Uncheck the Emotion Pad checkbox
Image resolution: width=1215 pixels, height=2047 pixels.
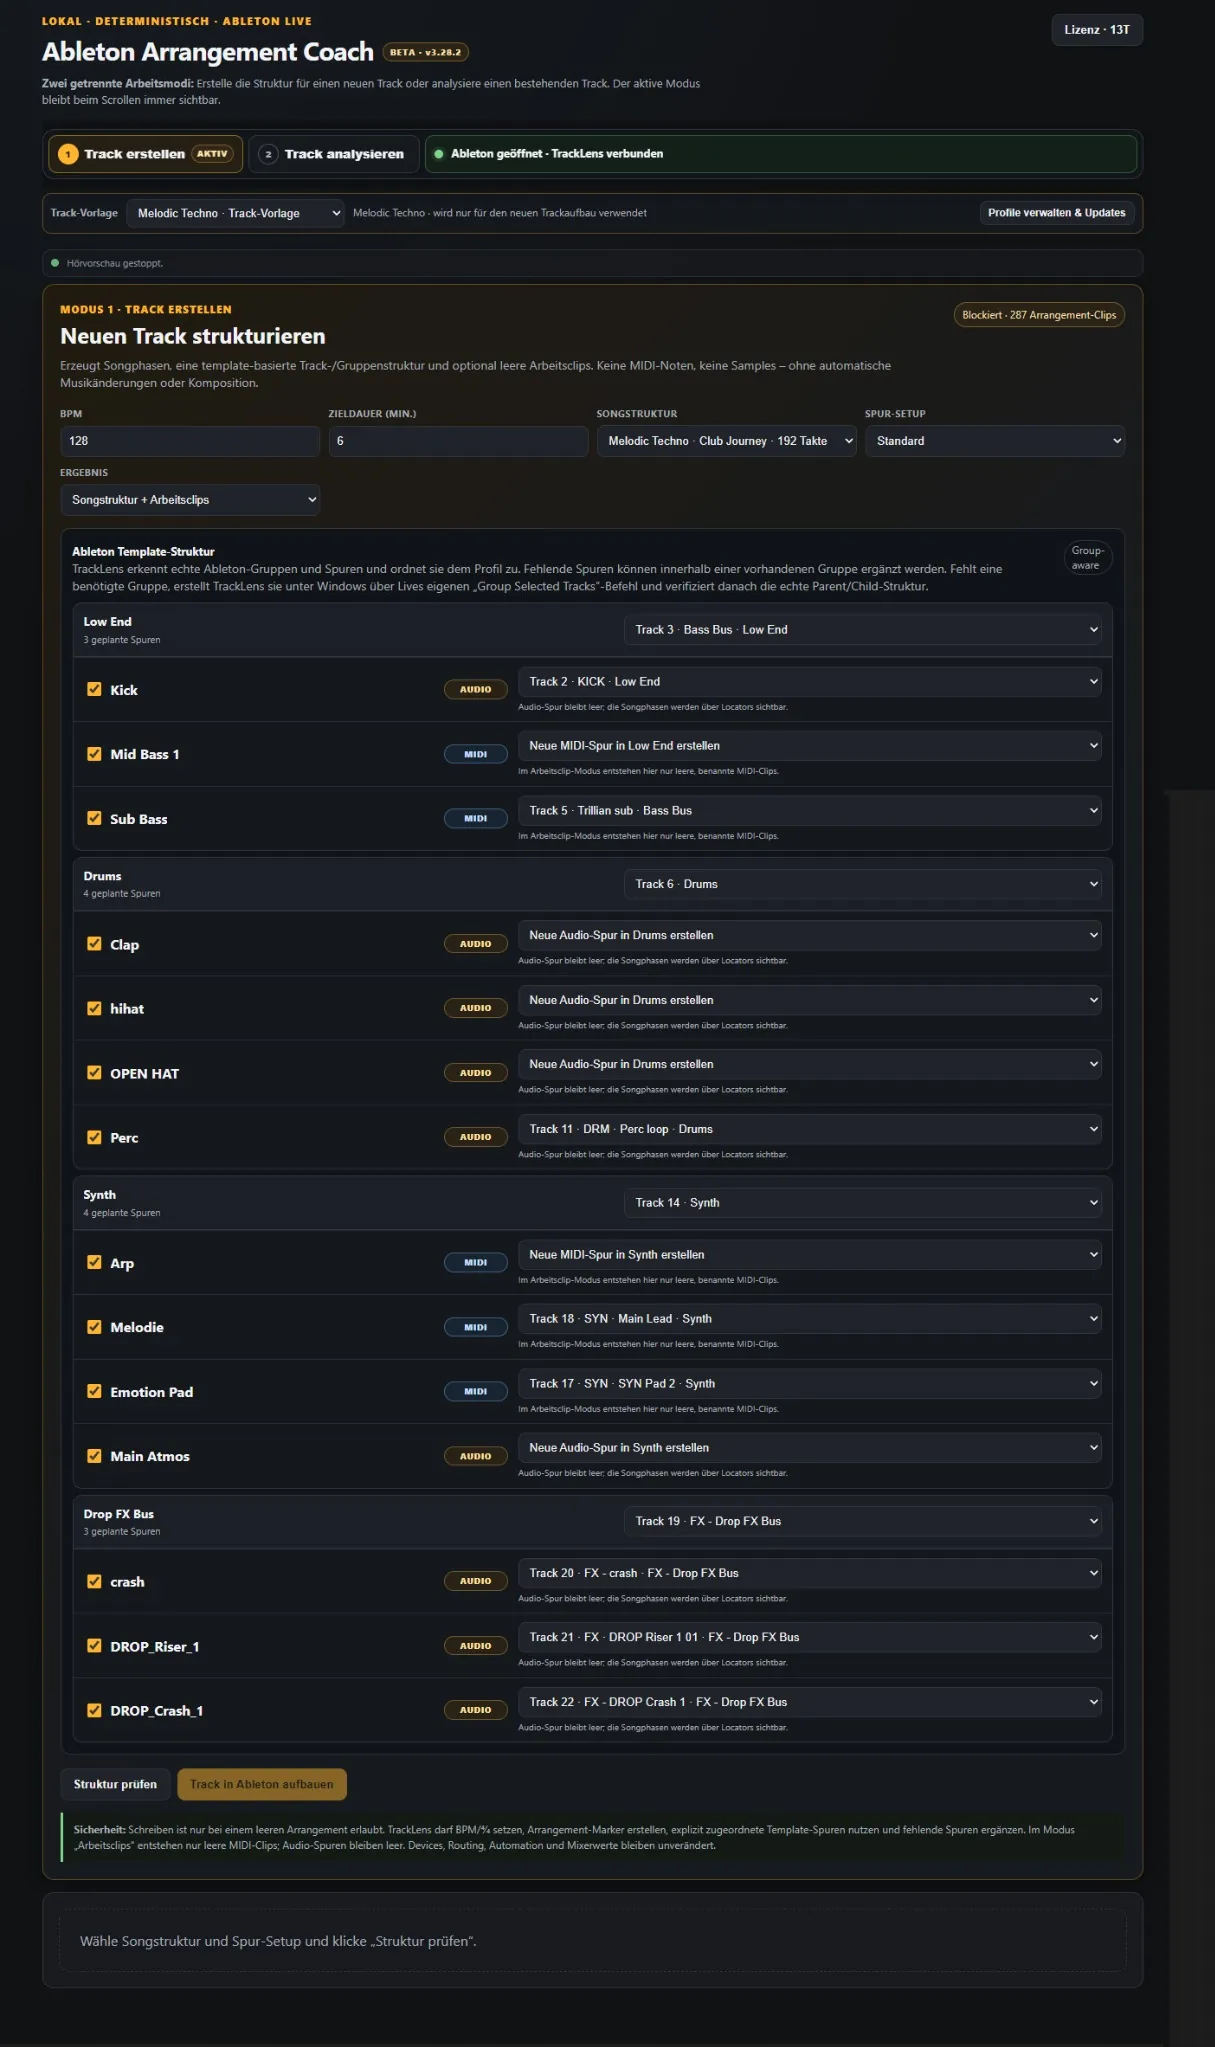(x=94, y=1391)
